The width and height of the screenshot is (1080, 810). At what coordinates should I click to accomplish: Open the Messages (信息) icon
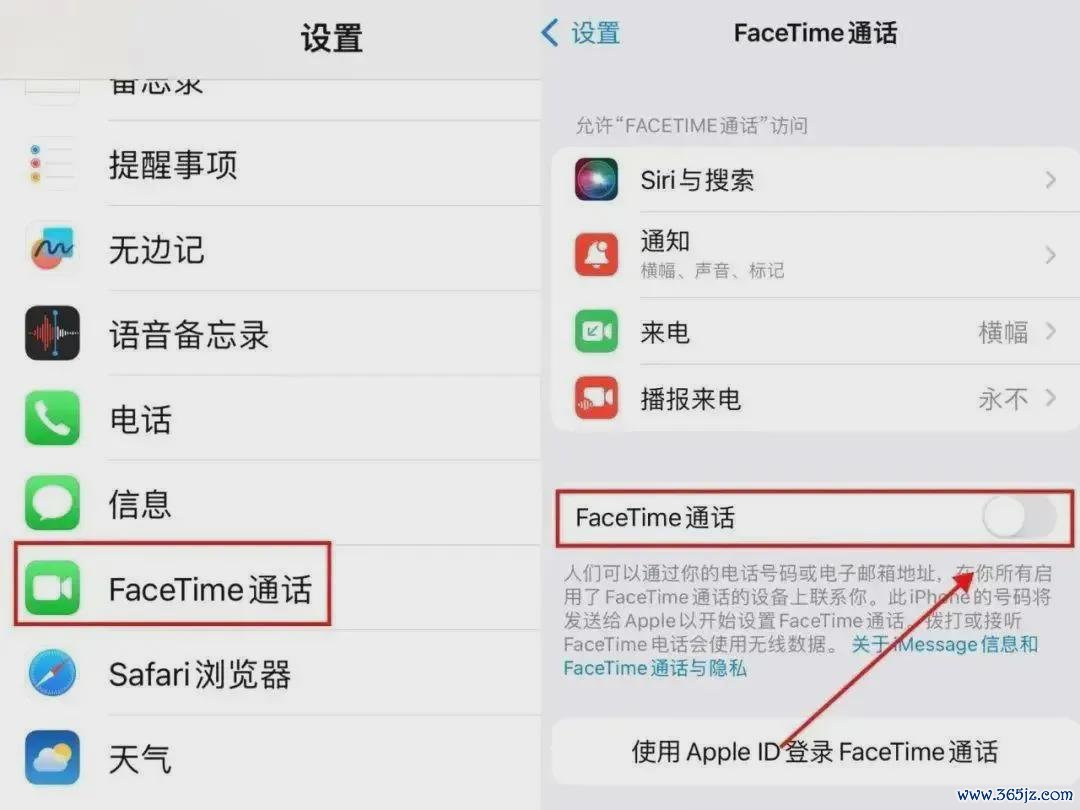(x=52, y=503)
